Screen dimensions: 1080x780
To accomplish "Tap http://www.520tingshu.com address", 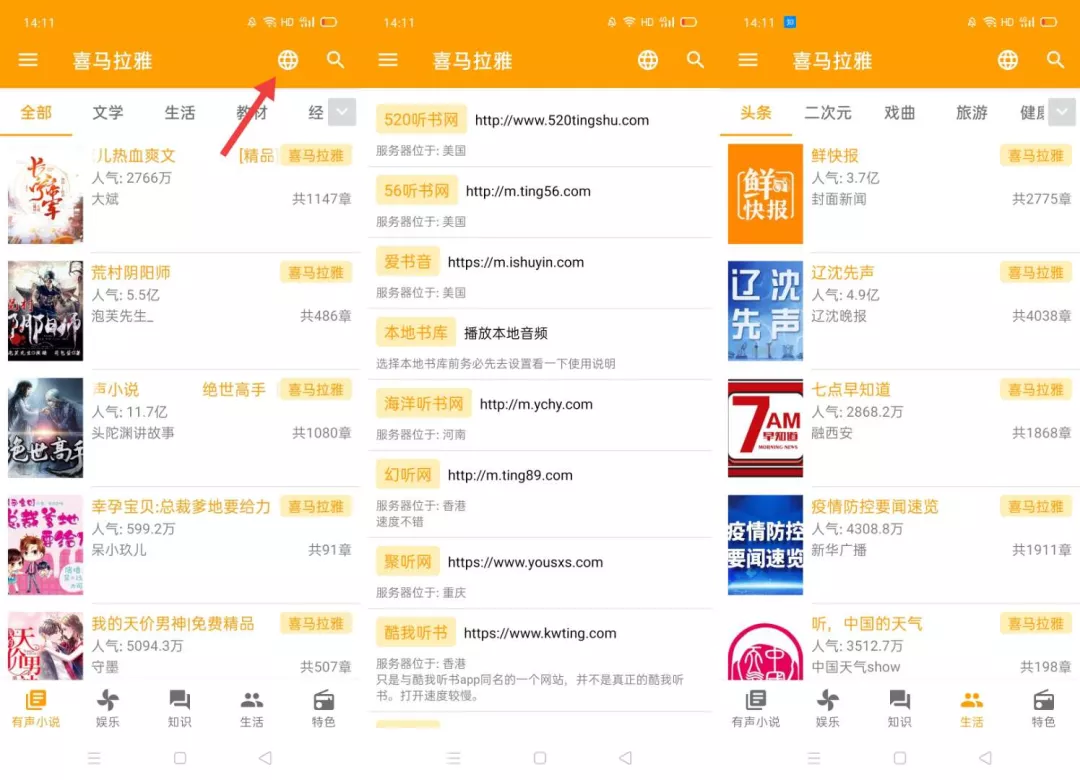I will tap(562, 120).
